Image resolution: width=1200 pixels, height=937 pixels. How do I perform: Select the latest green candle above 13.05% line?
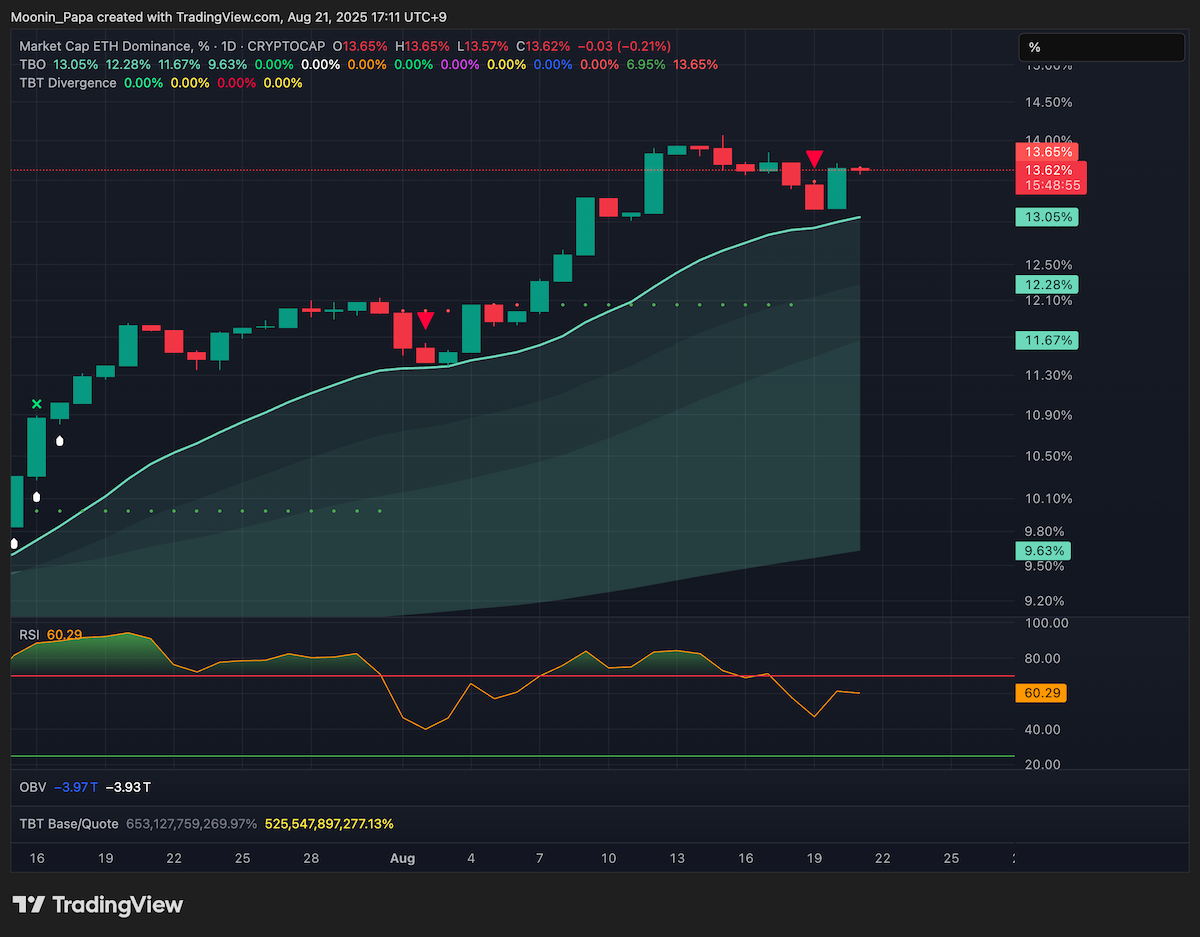tap(837, 188)
